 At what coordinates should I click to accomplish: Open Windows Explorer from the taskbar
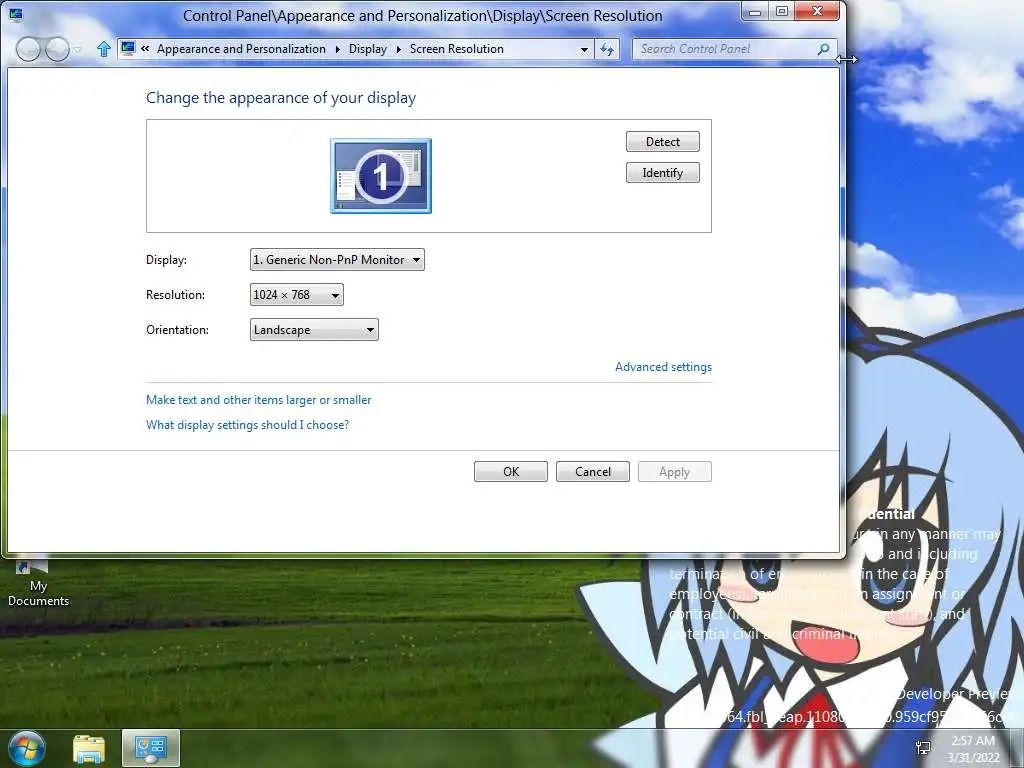(89, 748)
